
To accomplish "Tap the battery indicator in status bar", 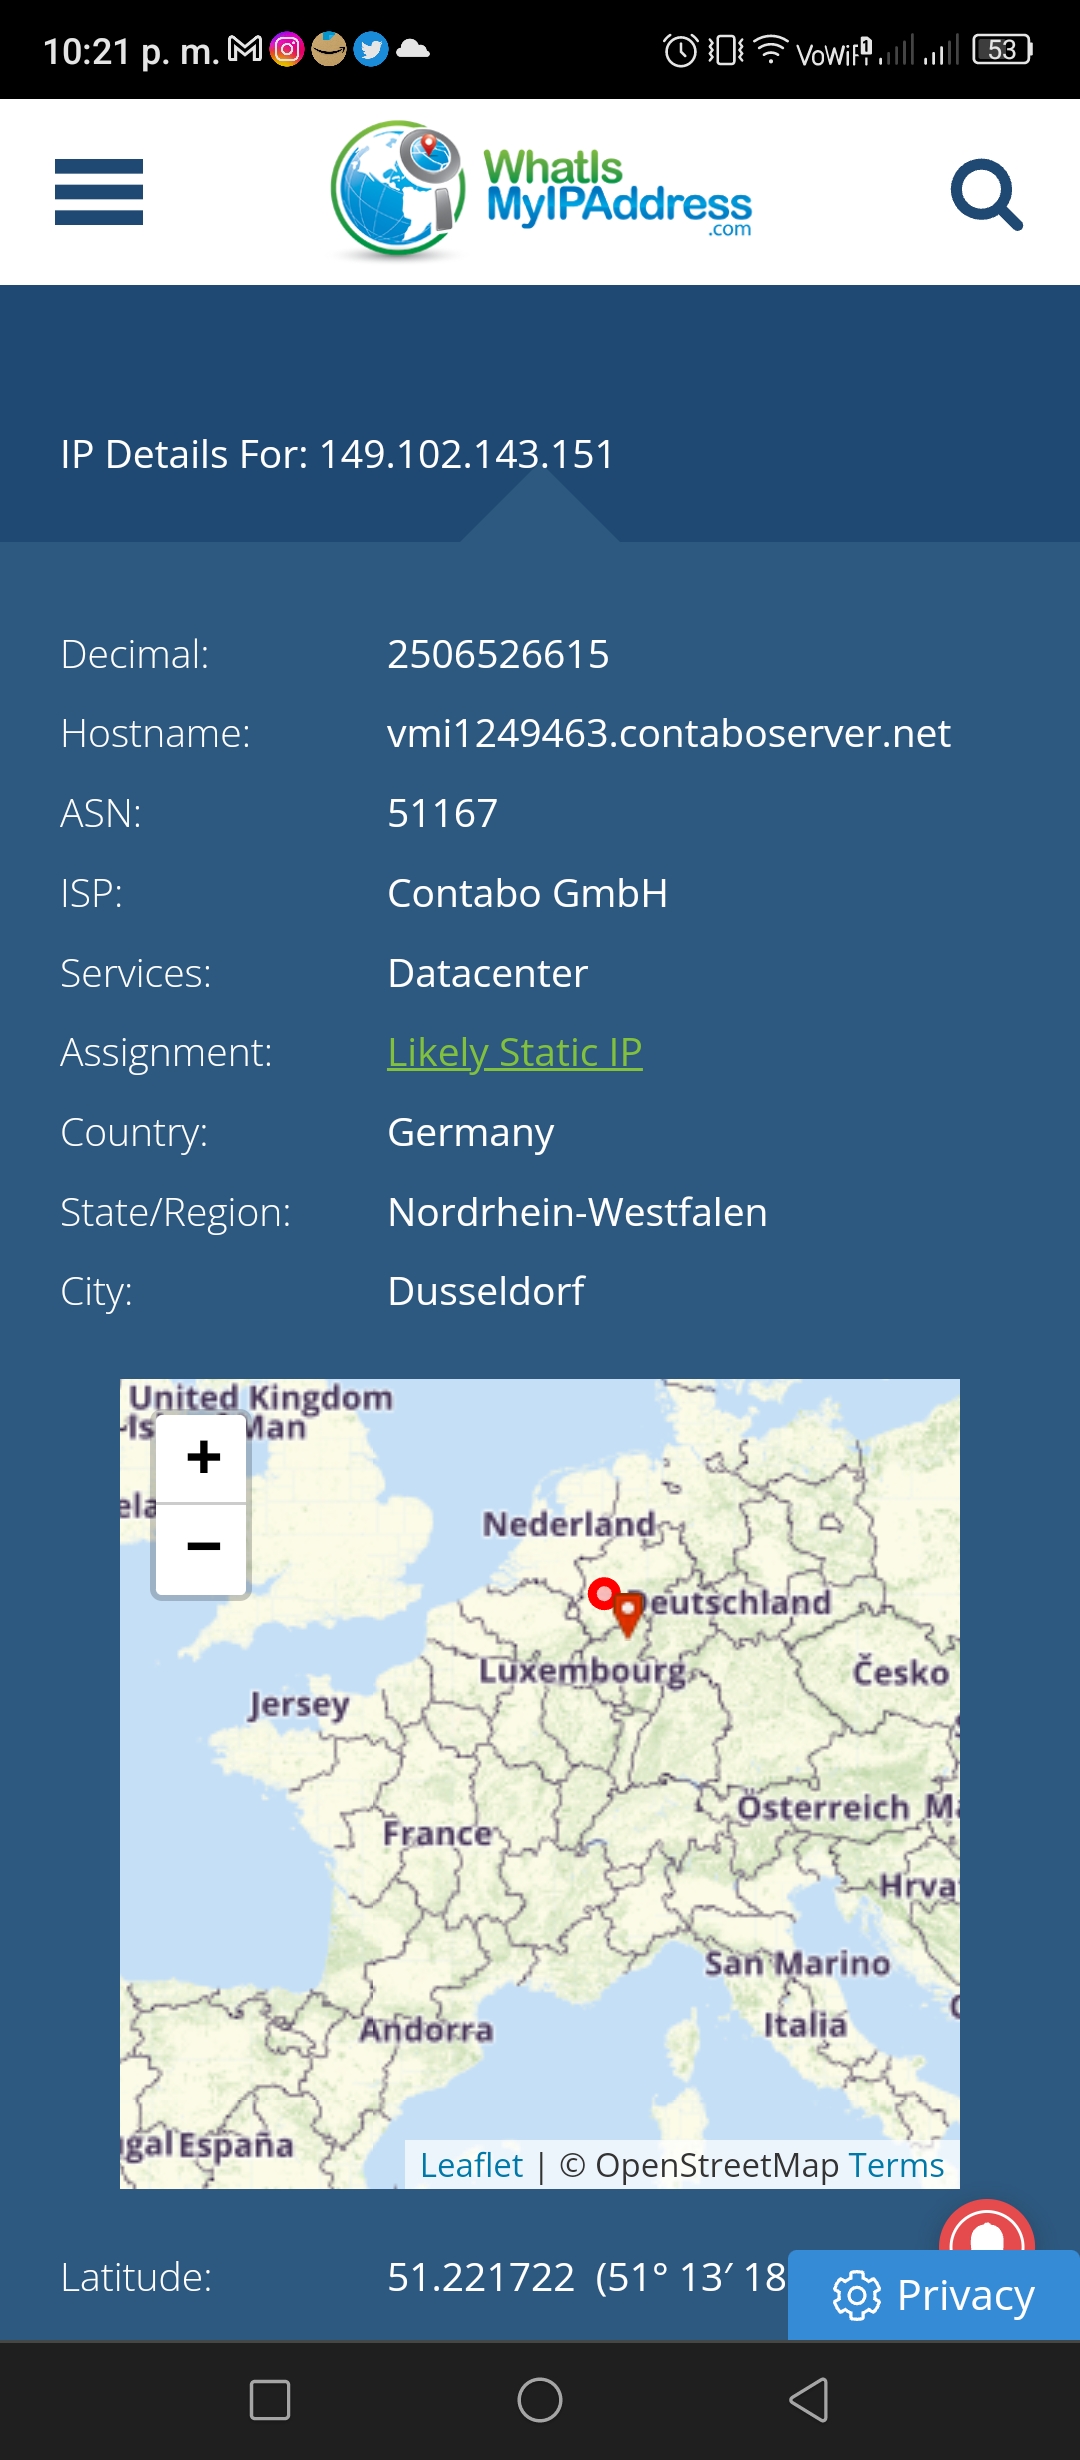I will (1003, 49).
